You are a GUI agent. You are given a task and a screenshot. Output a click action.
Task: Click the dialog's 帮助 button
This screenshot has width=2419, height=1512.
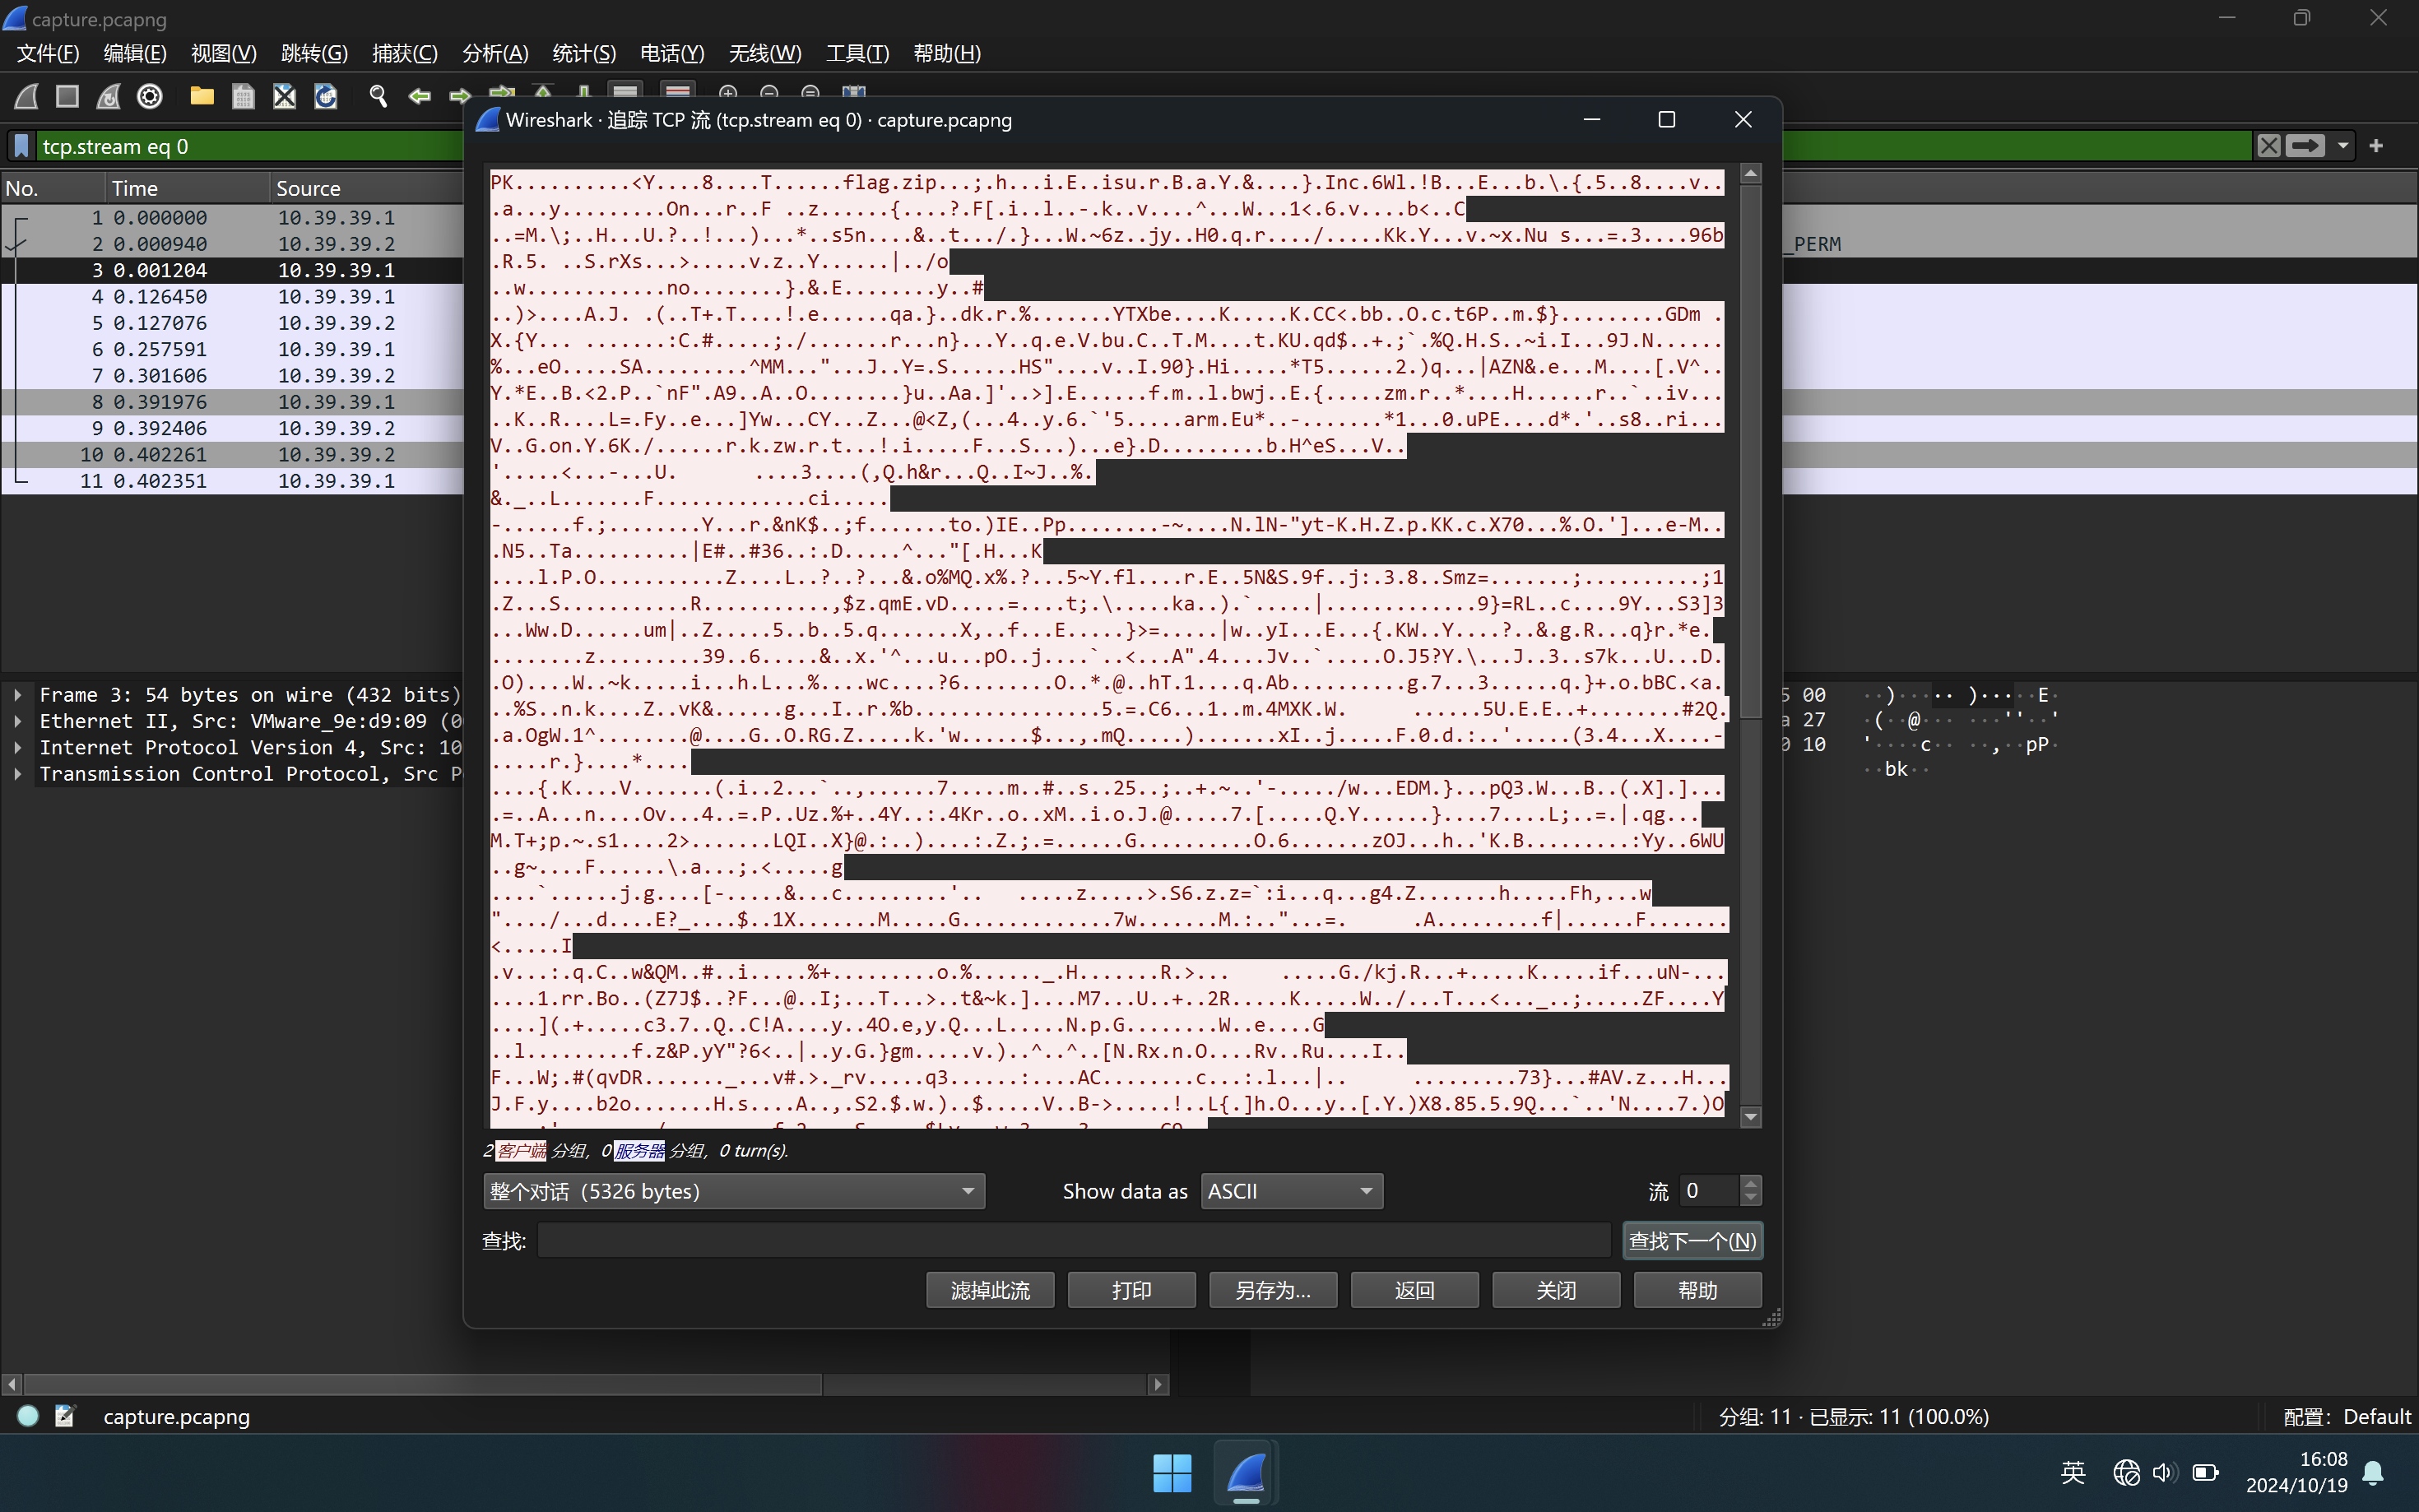coord(1697,1290)
